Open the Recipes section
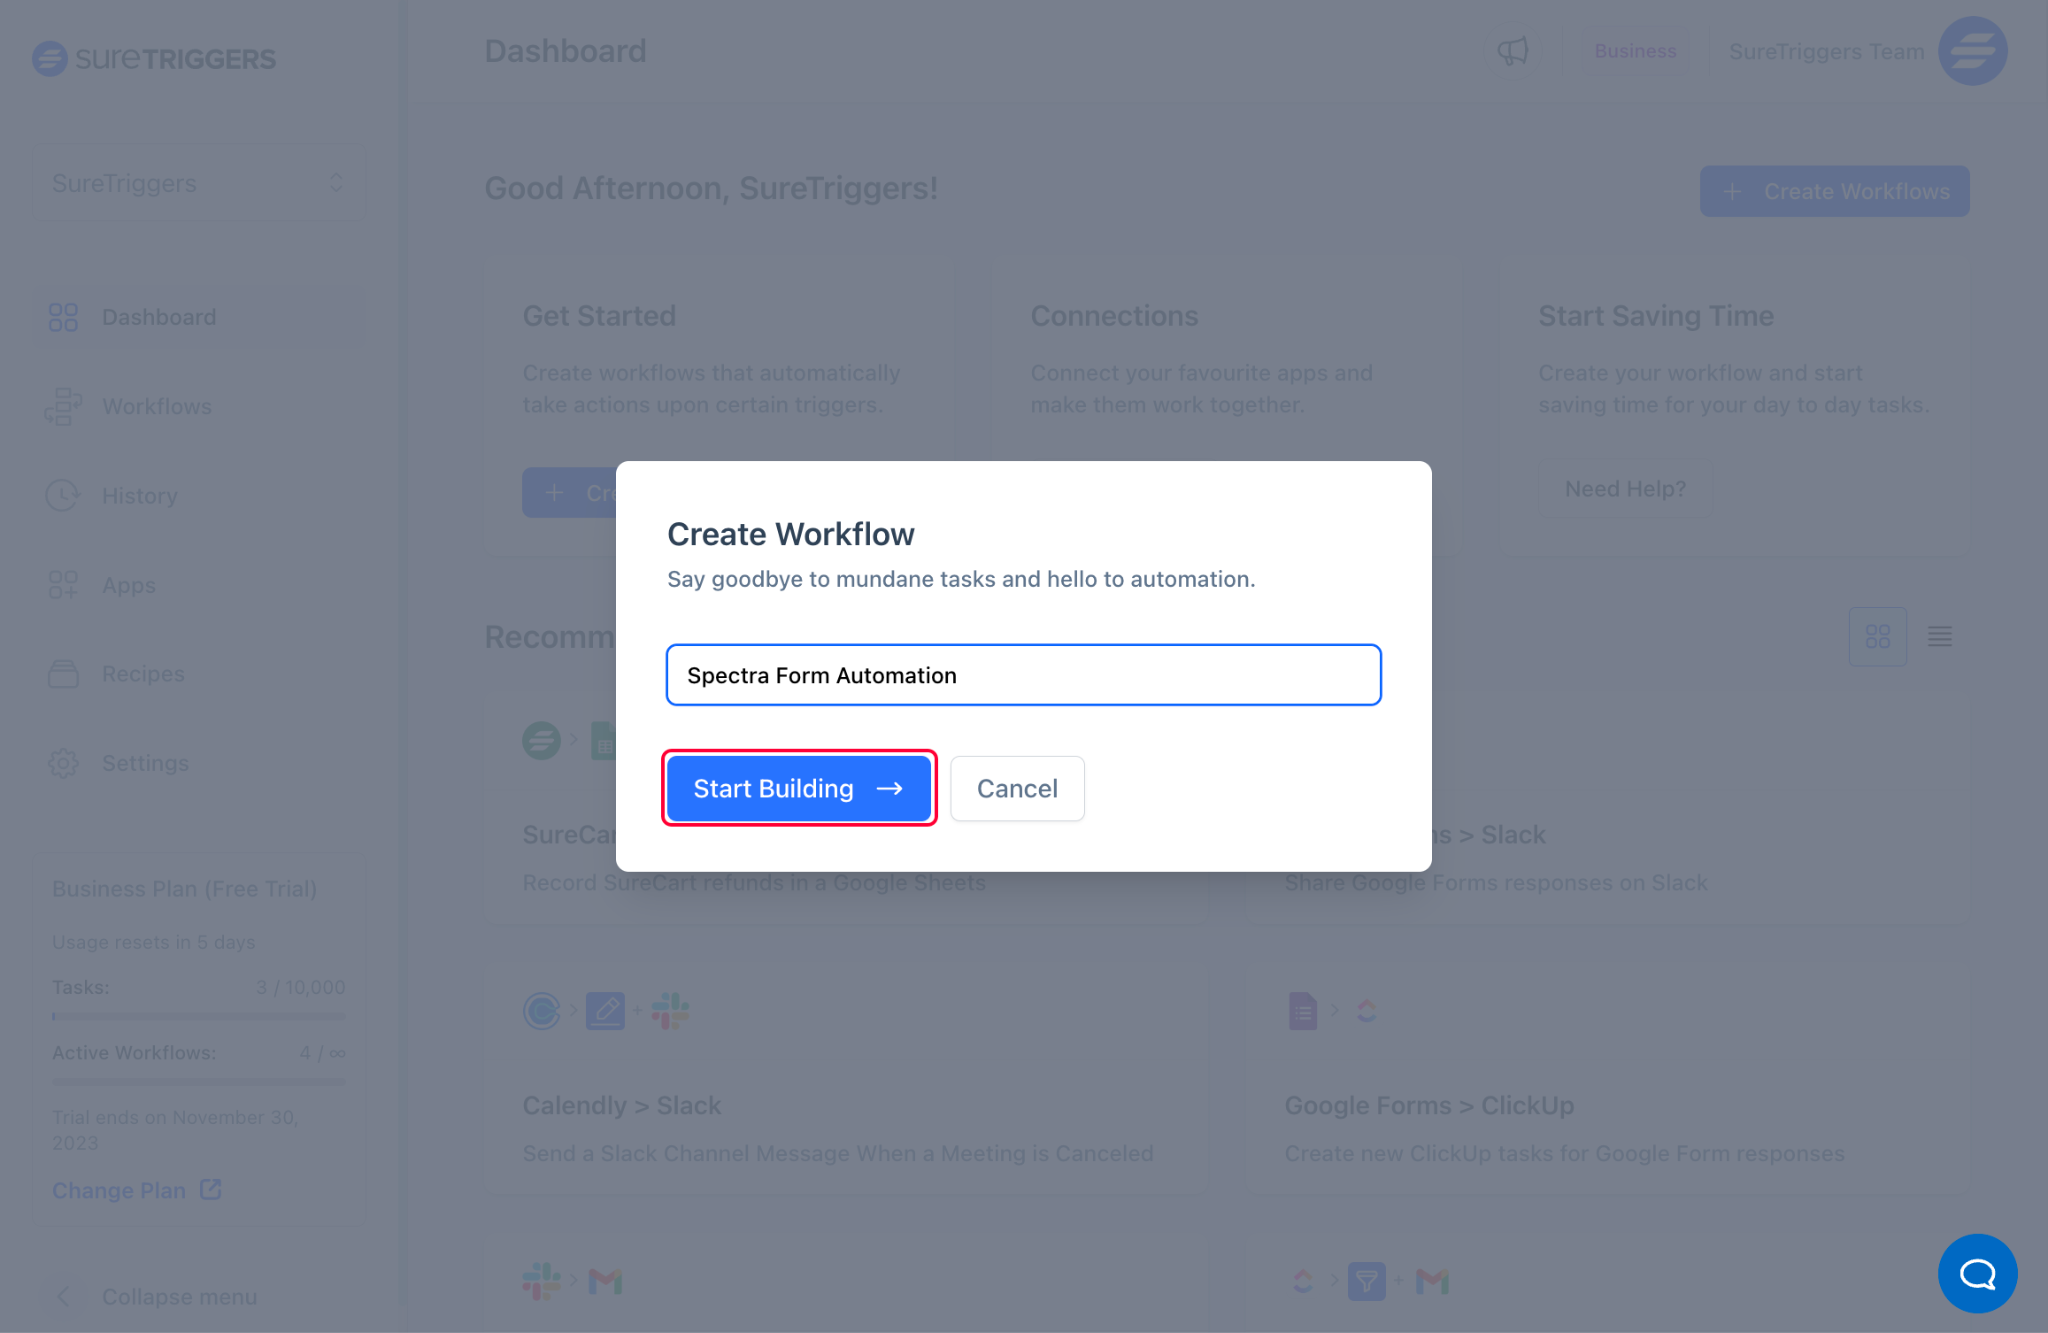 tap(142, 675)
